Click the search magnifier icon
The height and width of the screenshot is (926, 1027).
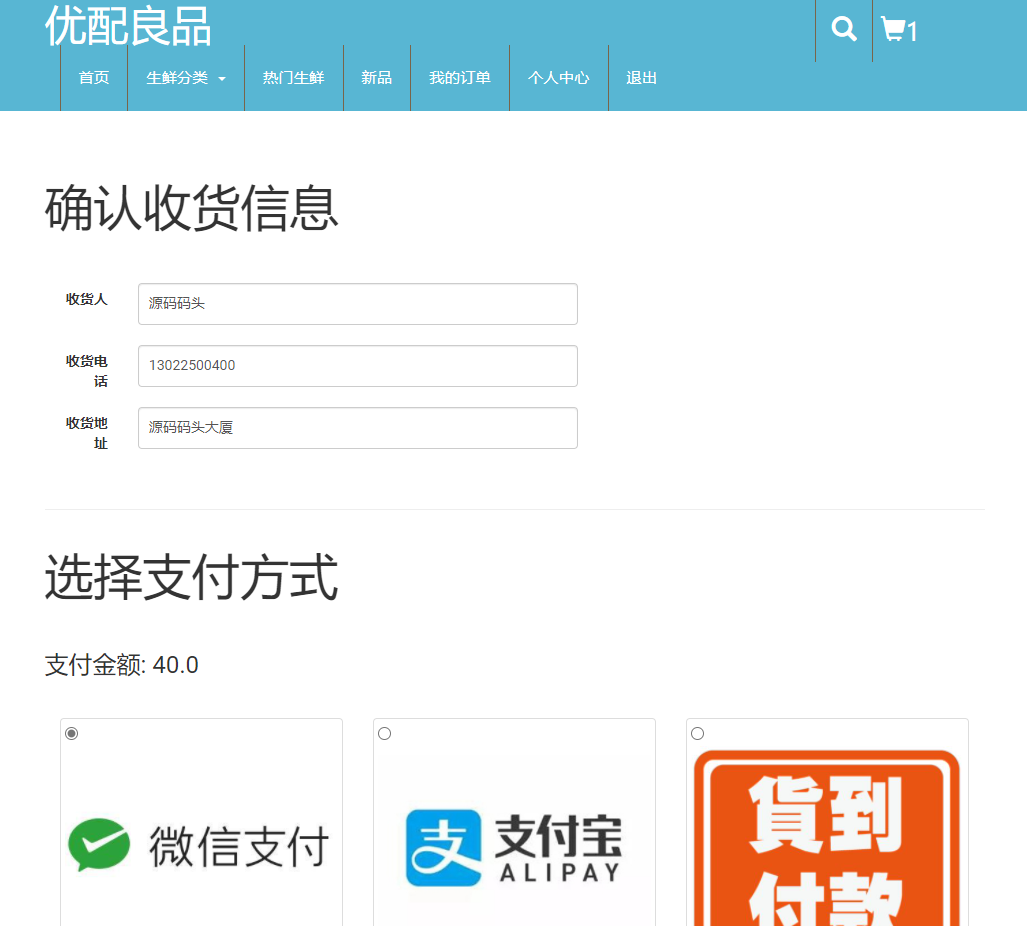(x=843, y=29)
